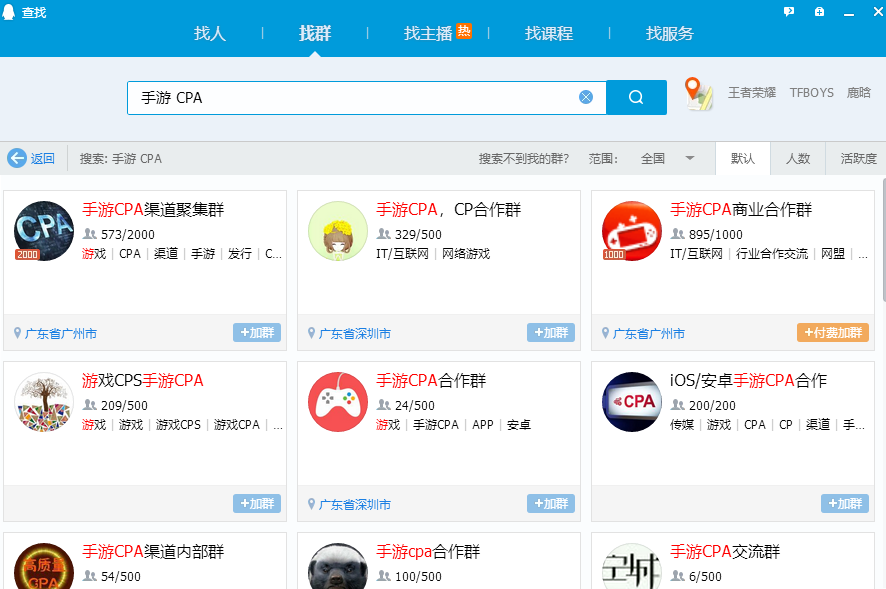Click the bell icon next to 查找
Image resolution: width=886 pixels, height=589 pixels.
click(9, 12)
